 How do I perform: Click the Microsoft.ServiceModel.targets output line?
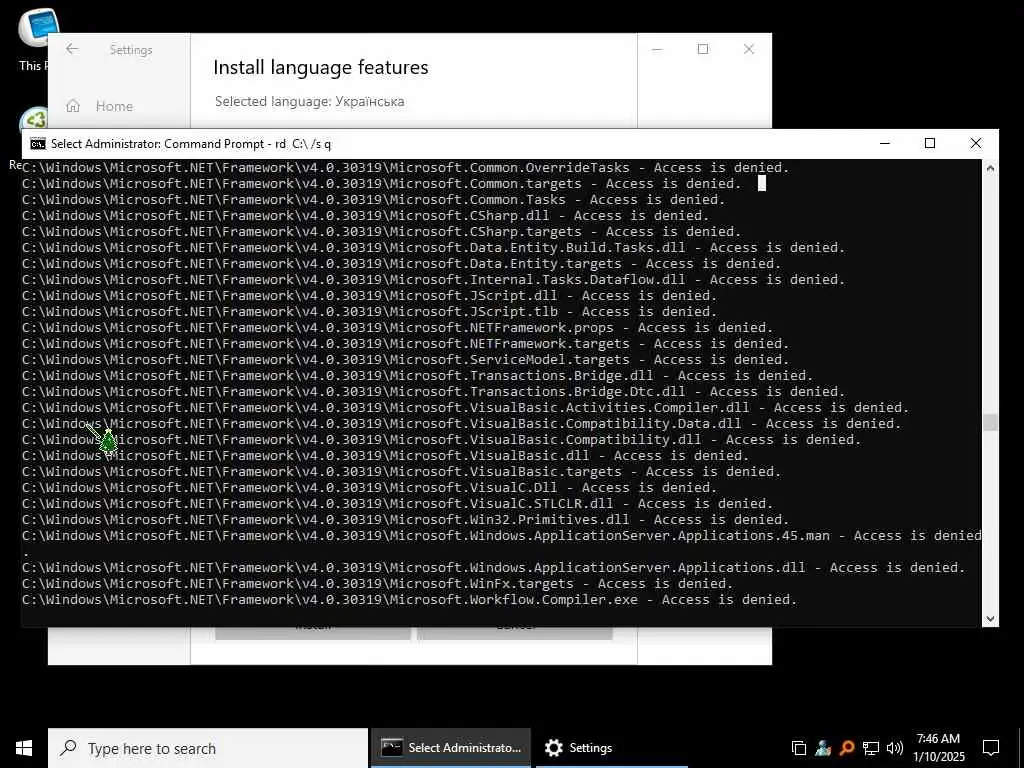point(406,359)
